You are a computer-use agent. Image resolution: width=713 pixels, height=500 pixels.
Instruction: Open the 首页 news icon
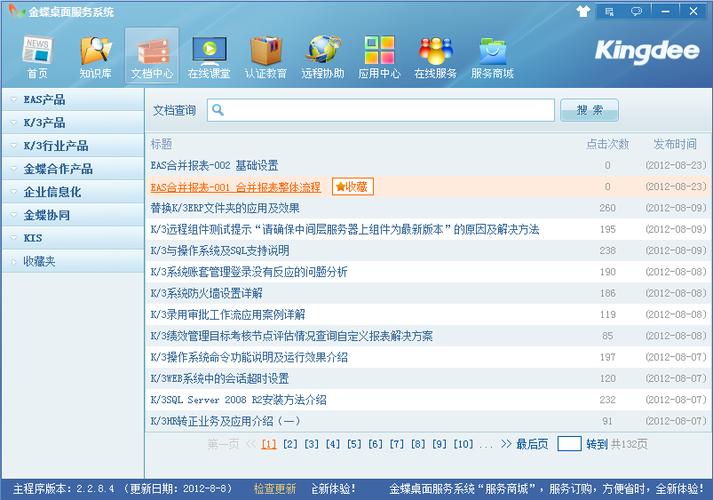37,57
